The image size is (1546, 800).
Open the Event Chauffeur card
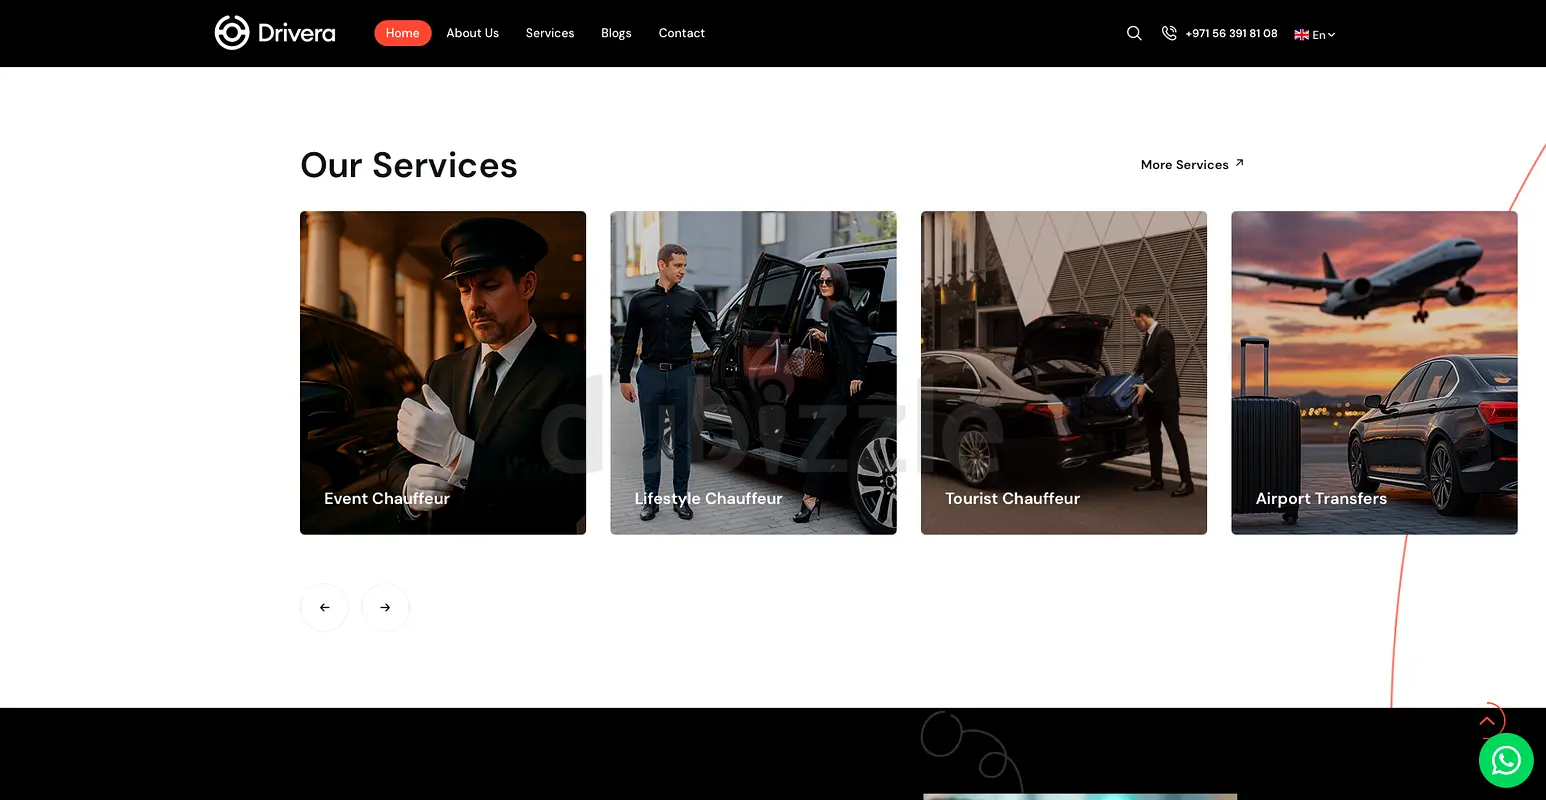click(443, 372)
